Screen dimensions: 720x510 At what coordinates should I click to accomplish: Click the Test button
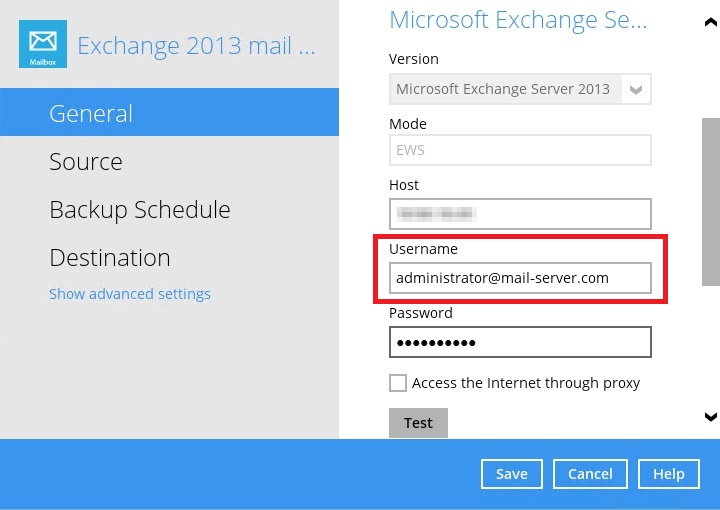418,423
